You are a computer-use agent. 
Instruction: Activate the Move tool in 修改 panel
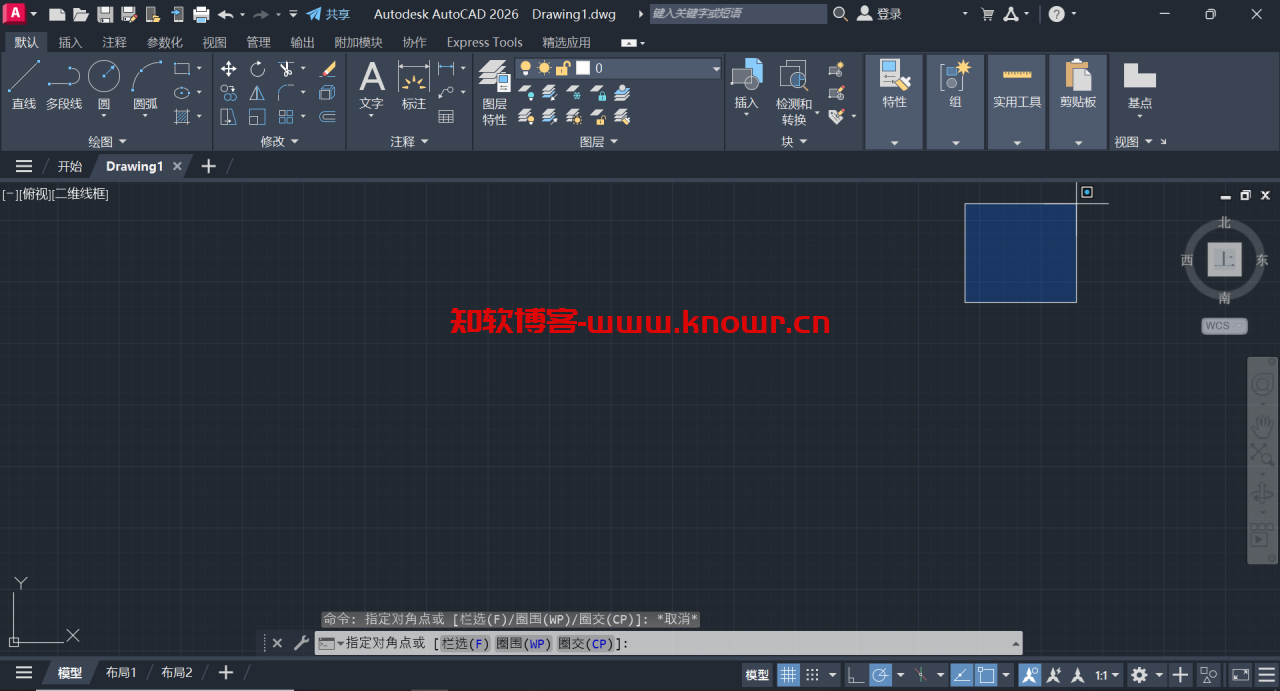pyautogui.click(x=229, y=69)
